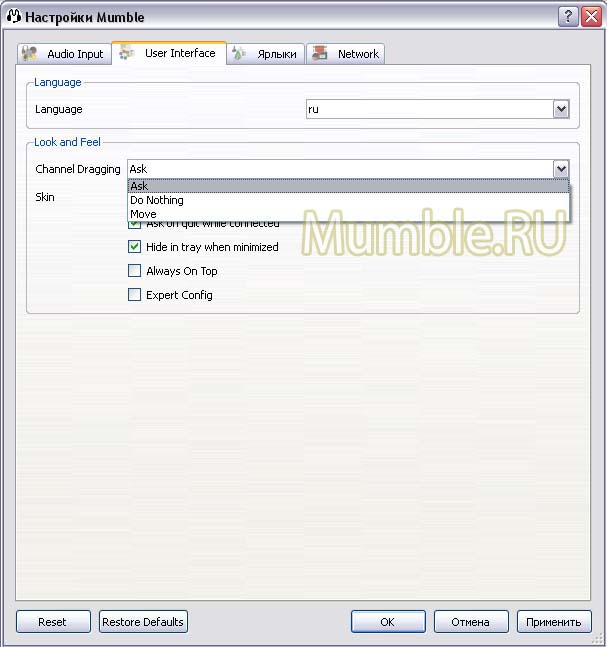Enable the Expert Config checkbox
Screen dimensions: 607x647
(135, 295)
